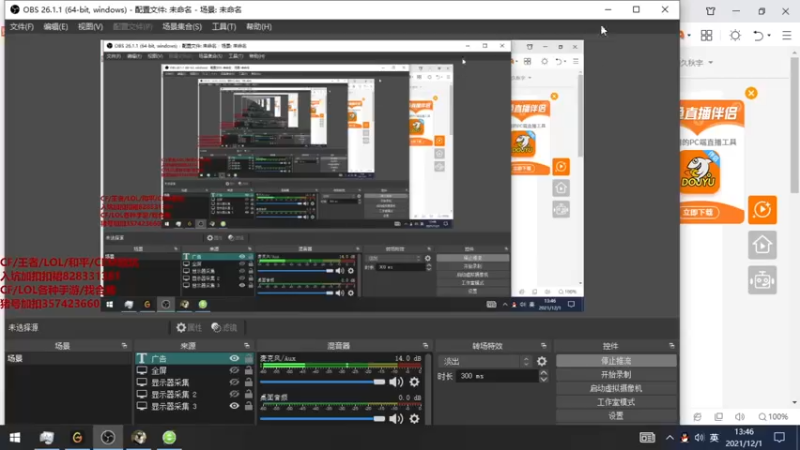Image resolution: width=800 pixels, height=450 pixels.
Task: Select 场景 in the scenes list
Action: point(68,359)
